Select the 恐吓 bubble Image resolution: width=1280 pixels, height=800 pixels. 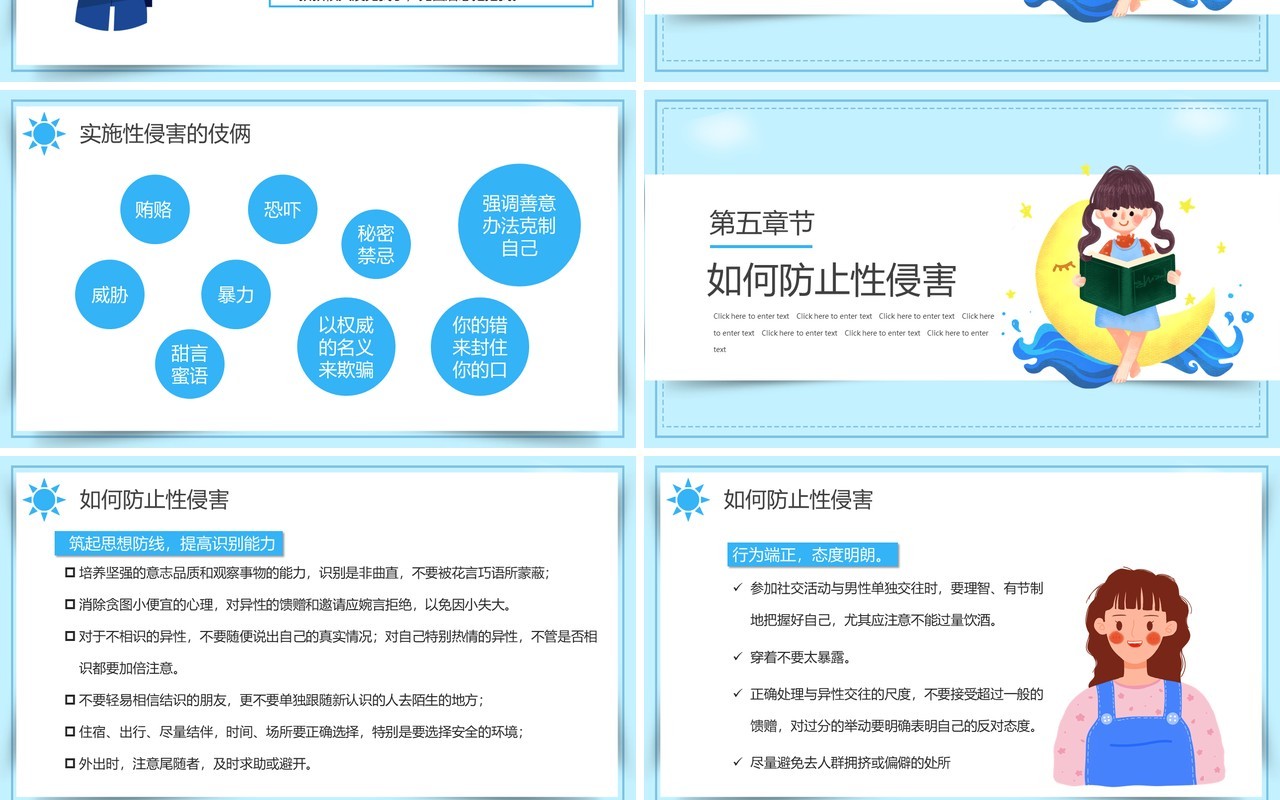(282, 209)
